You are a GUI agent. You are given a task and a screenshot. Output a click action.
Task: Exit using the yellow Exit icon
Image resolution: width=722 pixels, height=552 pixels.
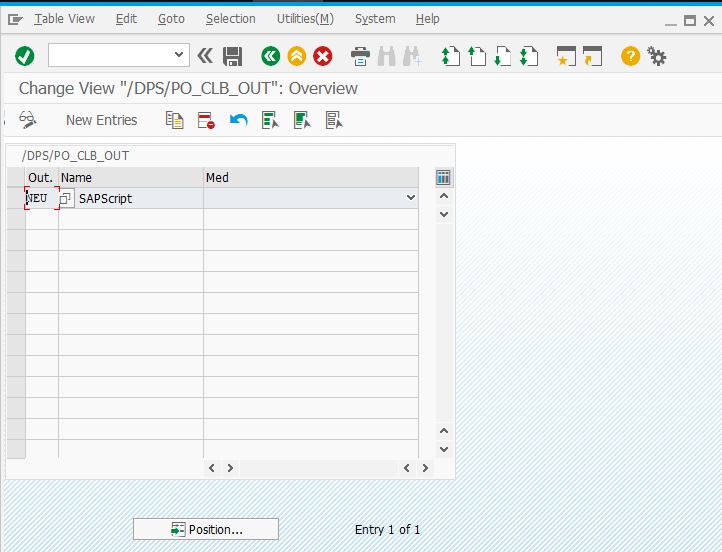pyautogui.click(x=297, y=56)
